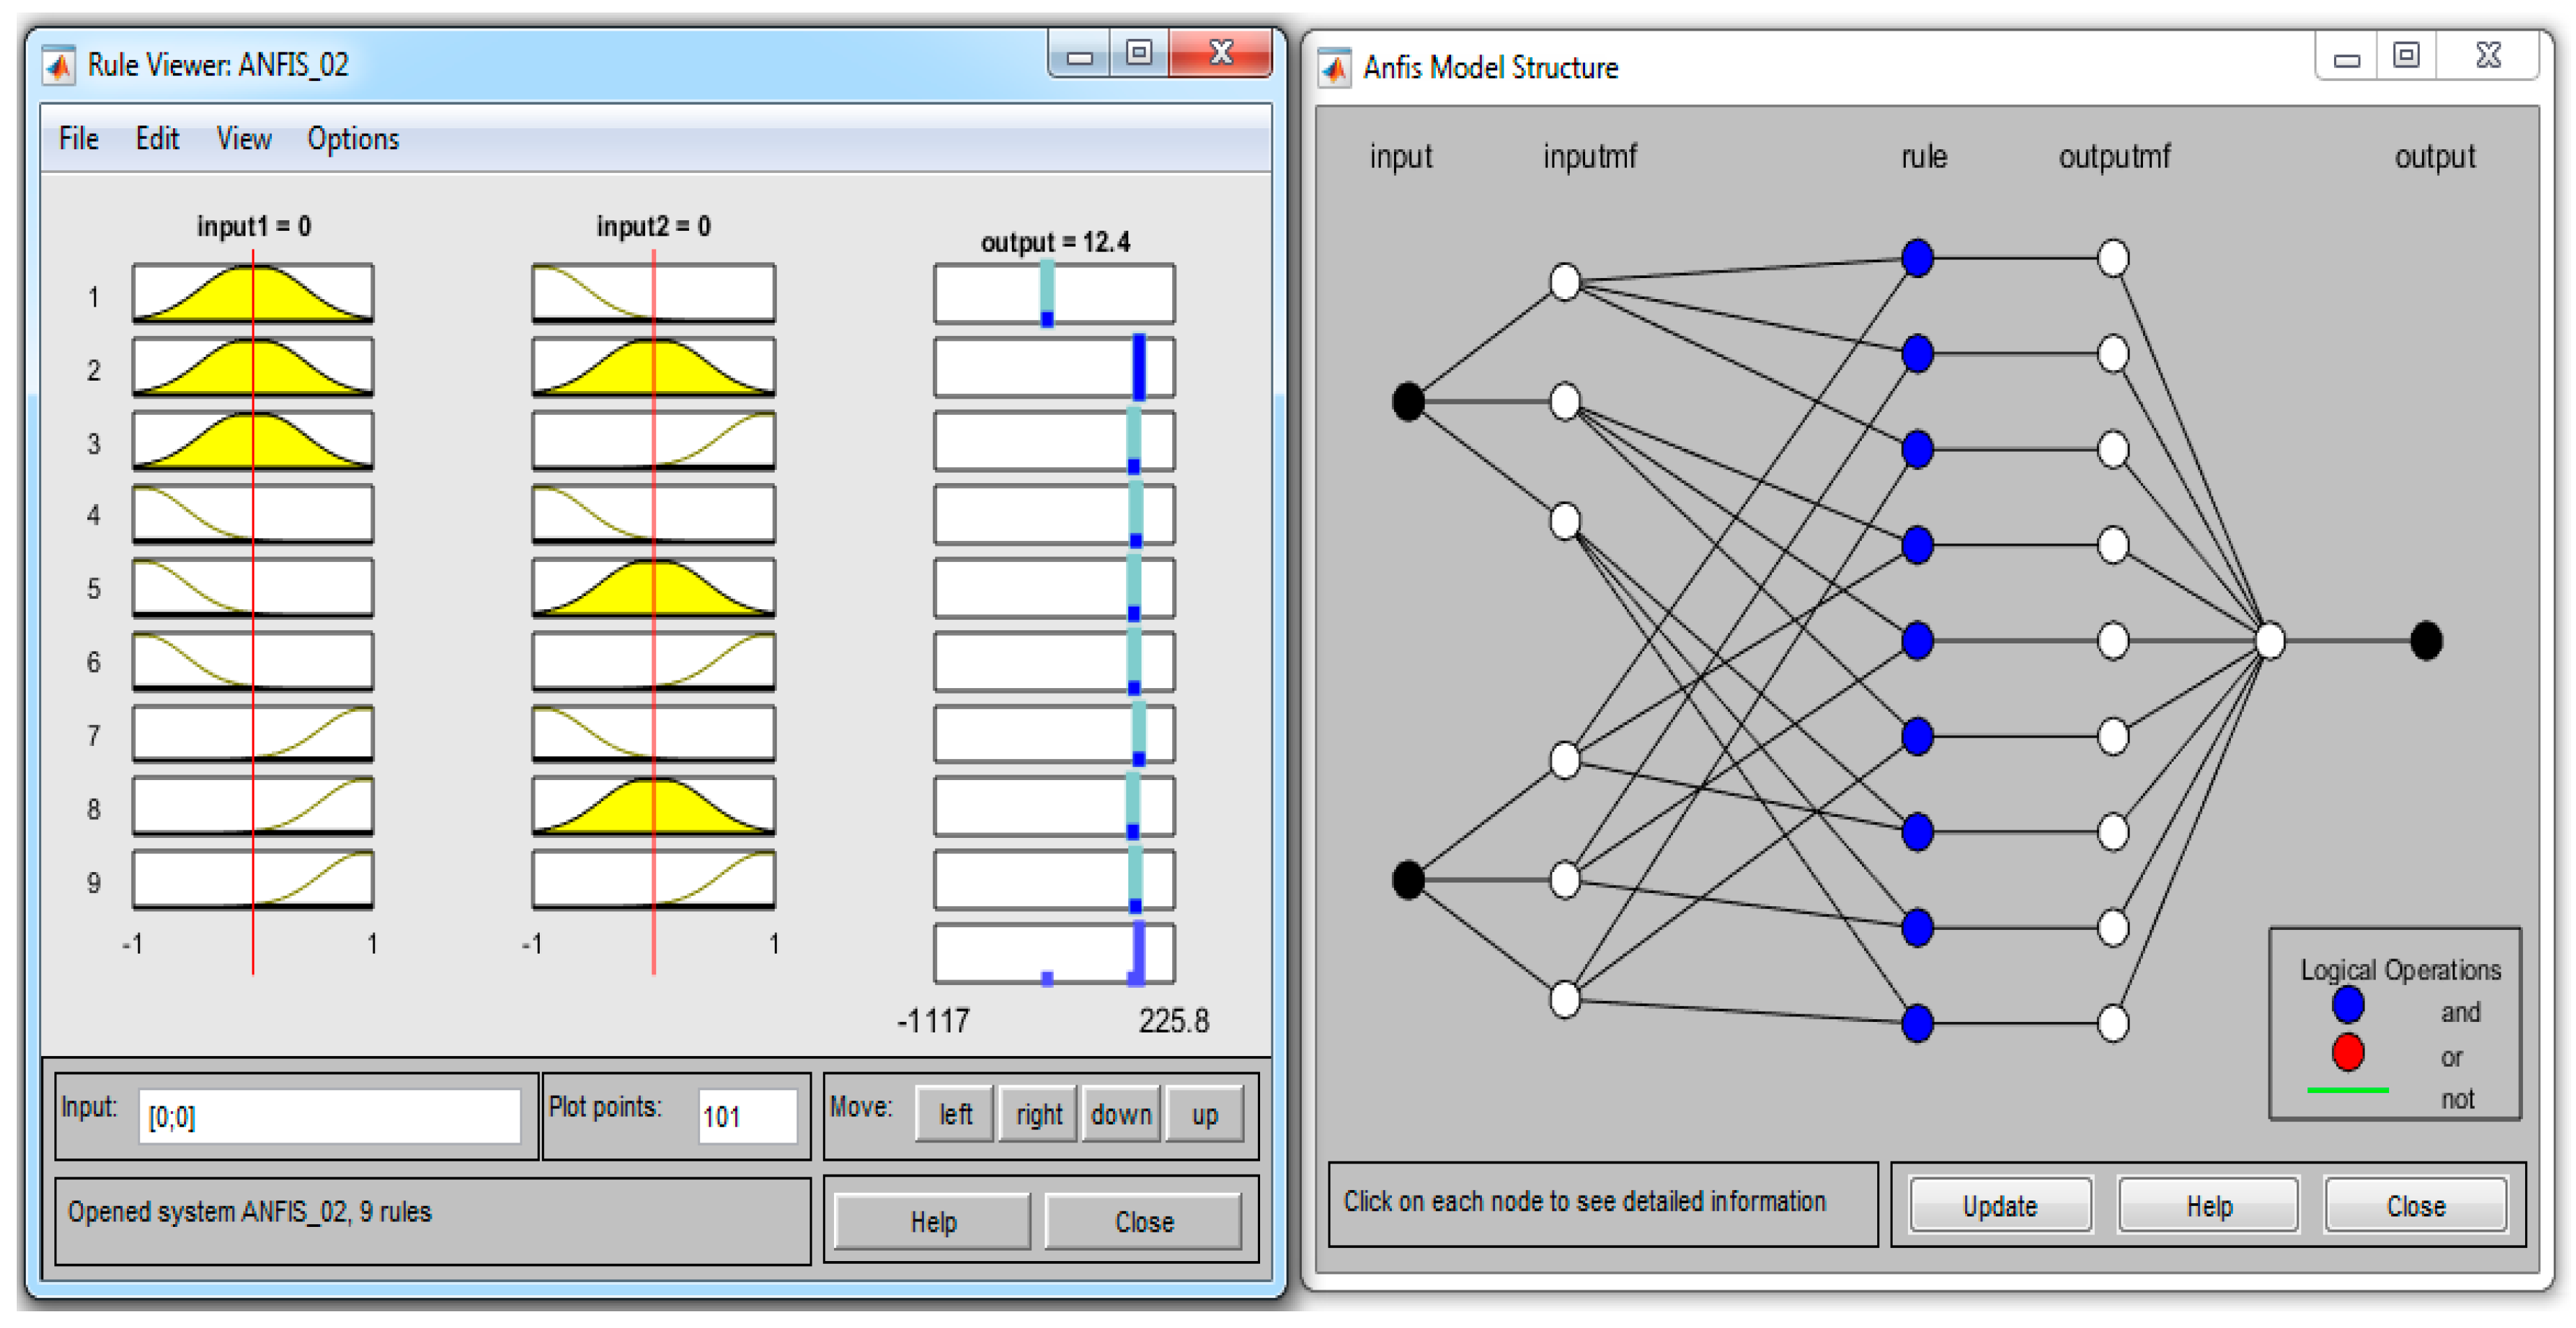Click Update in Anfis Model Structure

point(1999,1205)
